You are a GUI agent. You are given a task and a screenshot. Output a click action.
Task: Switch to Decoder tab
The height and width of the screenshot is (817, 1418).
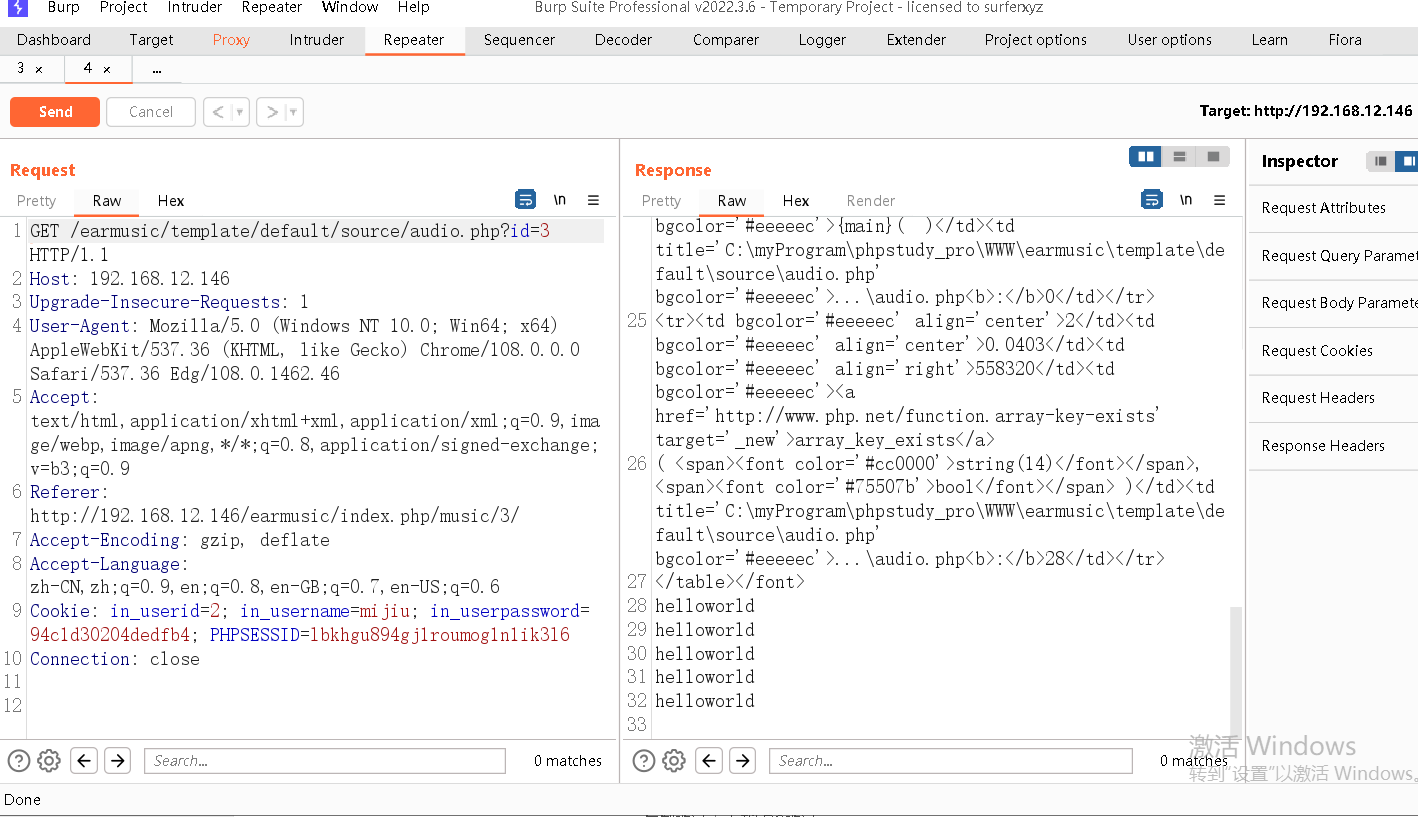623,40
